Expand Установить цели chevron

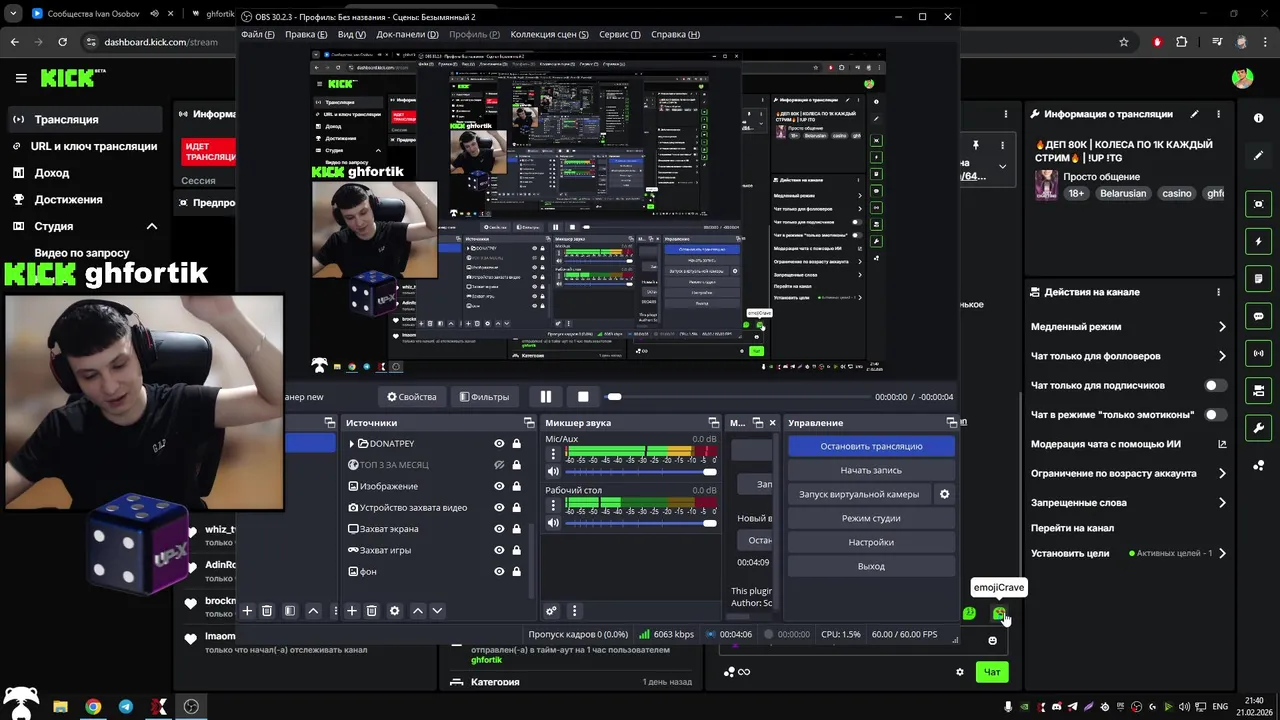1222,553
